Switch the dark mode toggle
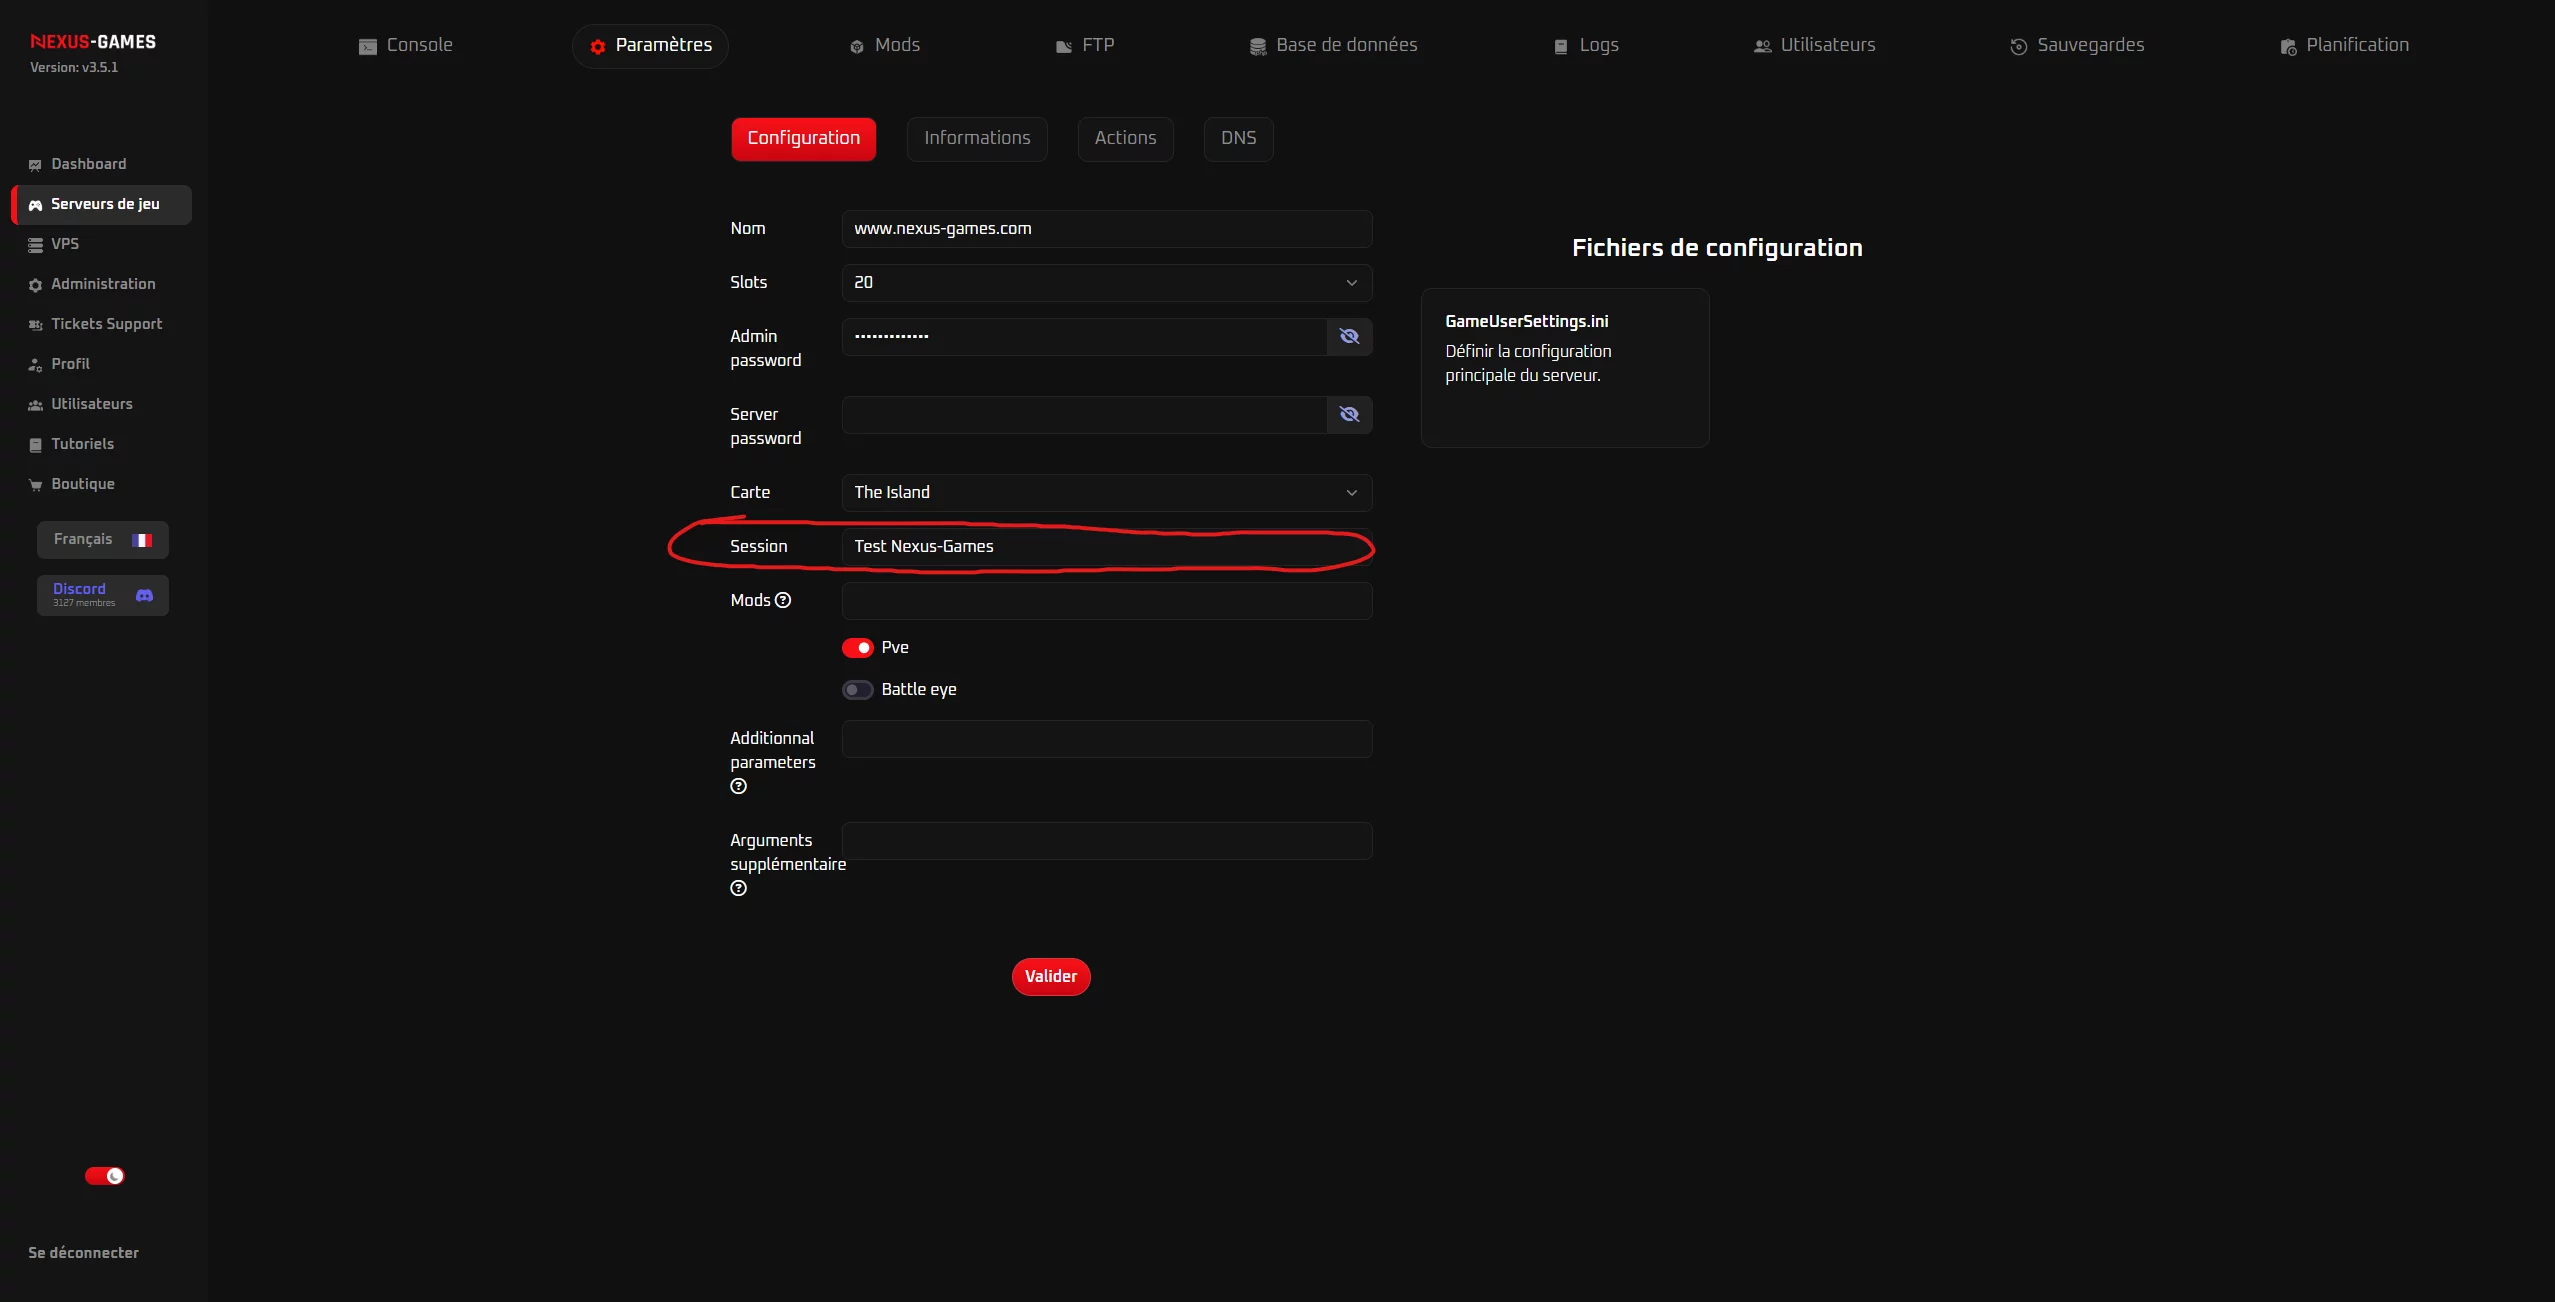This screenshot has height=1302, width=2555. 104,1176
